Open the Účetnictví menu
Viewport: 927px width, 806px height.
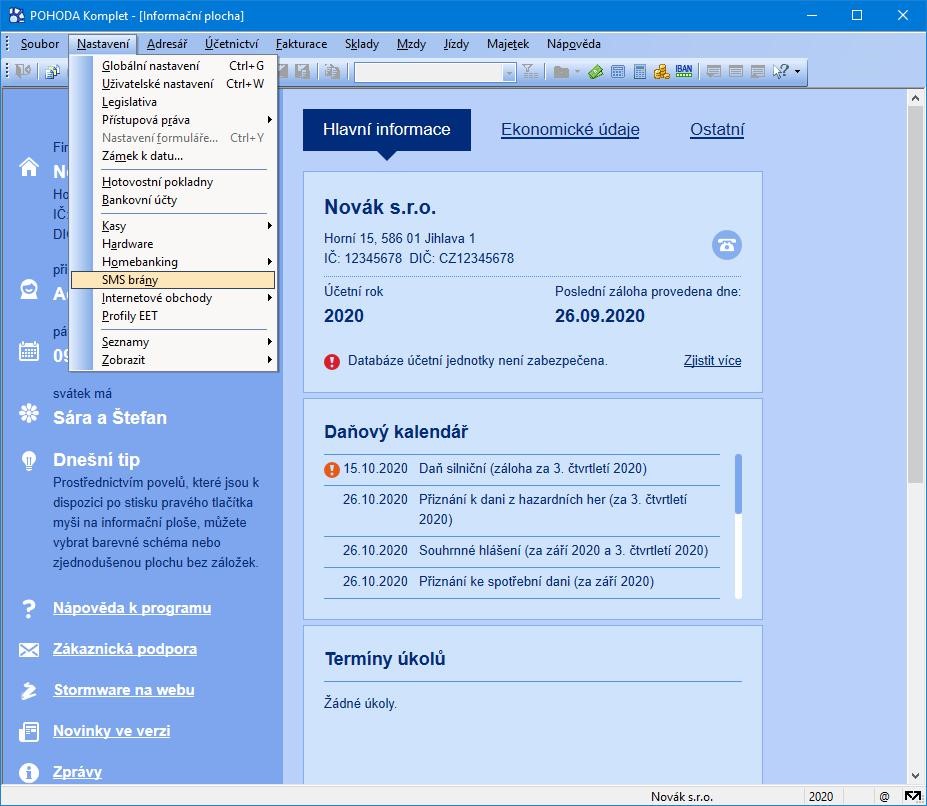coord(231,44)
